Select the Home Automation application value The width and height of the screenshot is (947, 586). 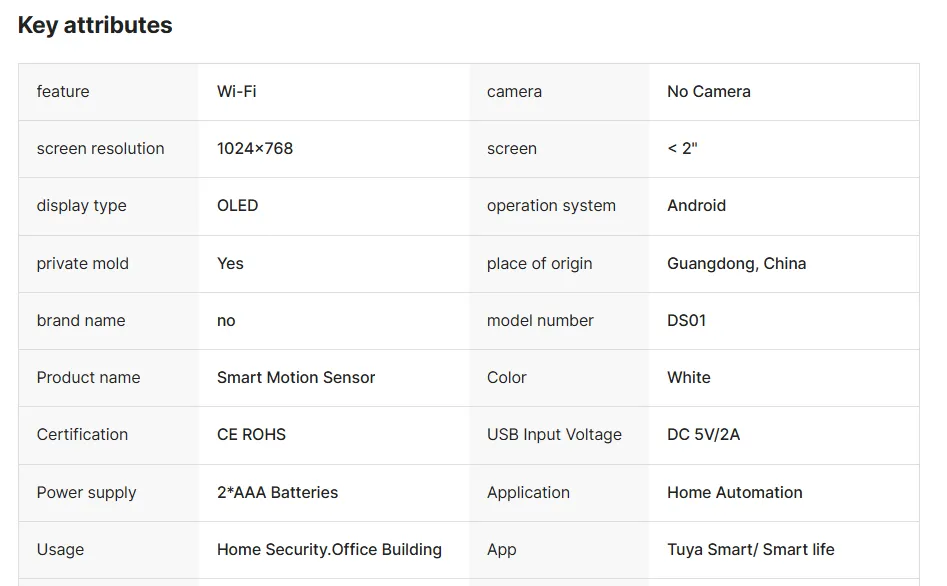pyautogui.click(x=734, y=493)
